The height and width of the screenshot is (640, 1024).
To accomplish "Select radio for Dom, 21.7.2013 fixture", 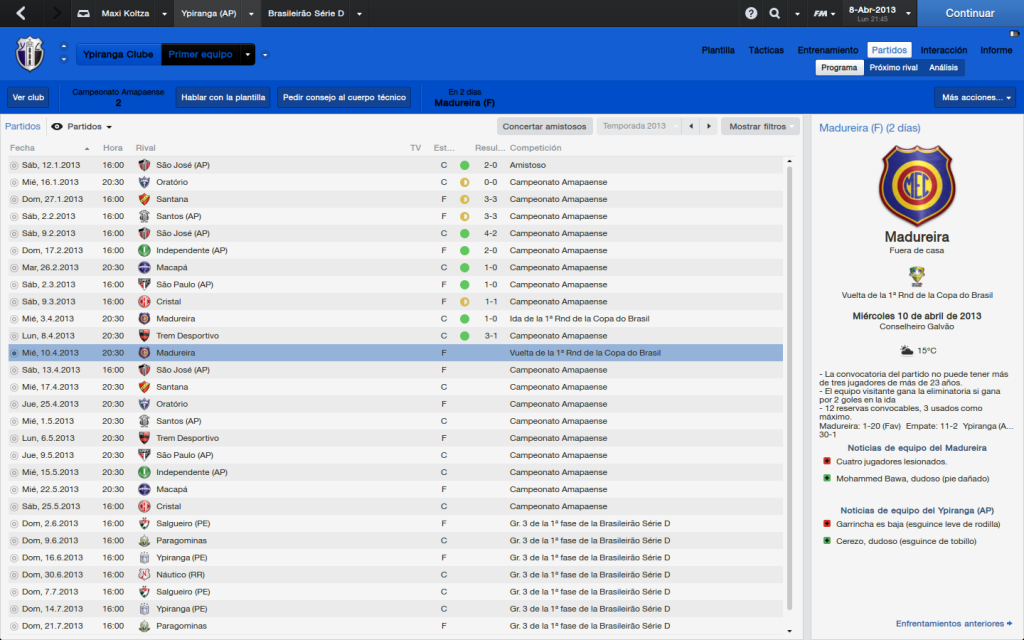I will tap(14, 626).
